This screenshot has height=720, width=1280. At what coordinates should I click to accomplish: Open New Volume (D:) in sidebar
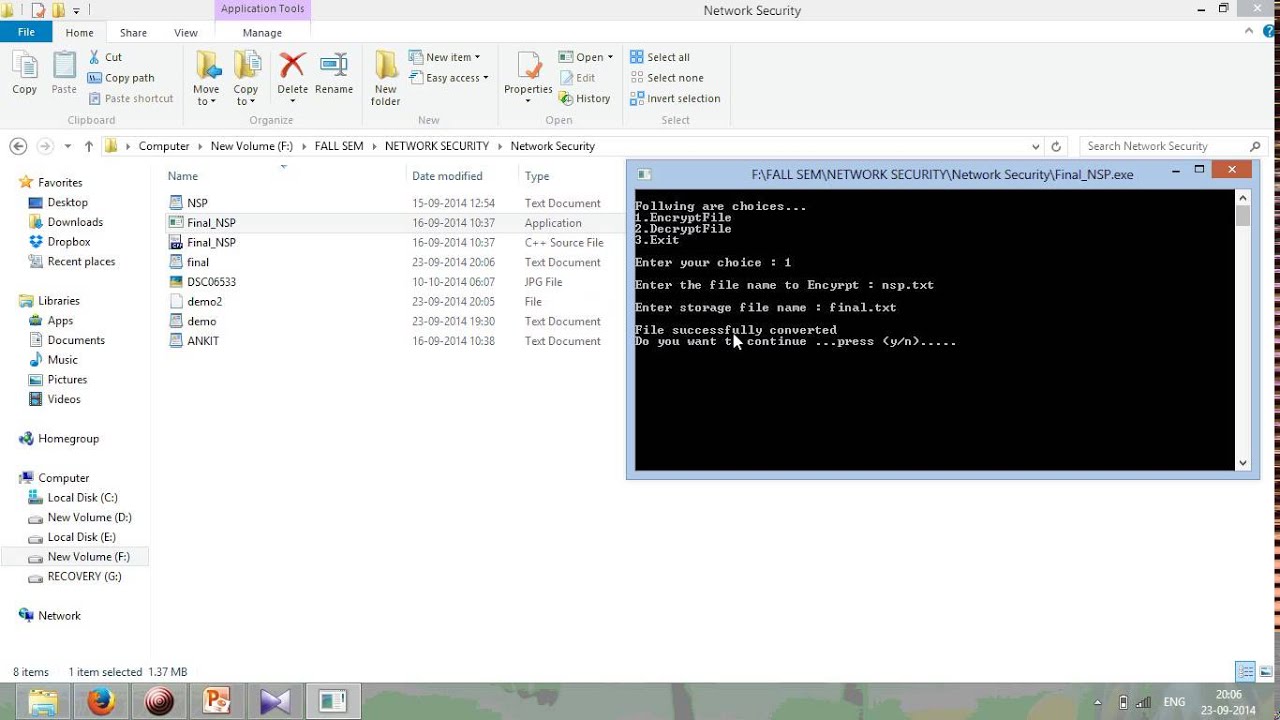[x=89, y=517]
